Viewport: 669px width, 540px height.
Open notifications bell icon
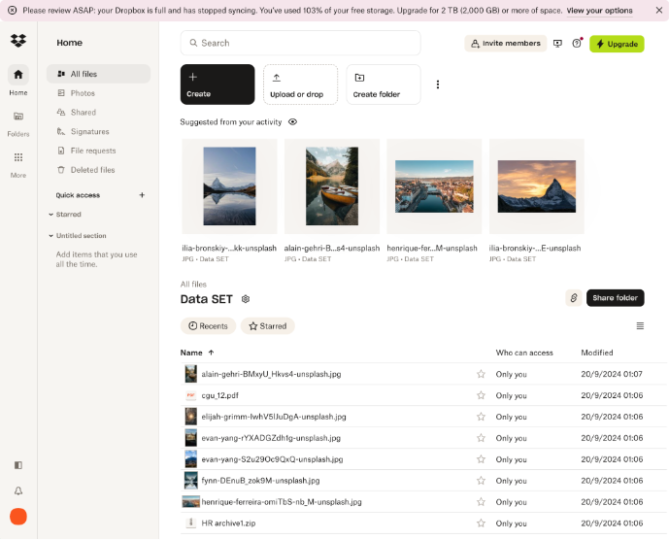pos(18,491)
